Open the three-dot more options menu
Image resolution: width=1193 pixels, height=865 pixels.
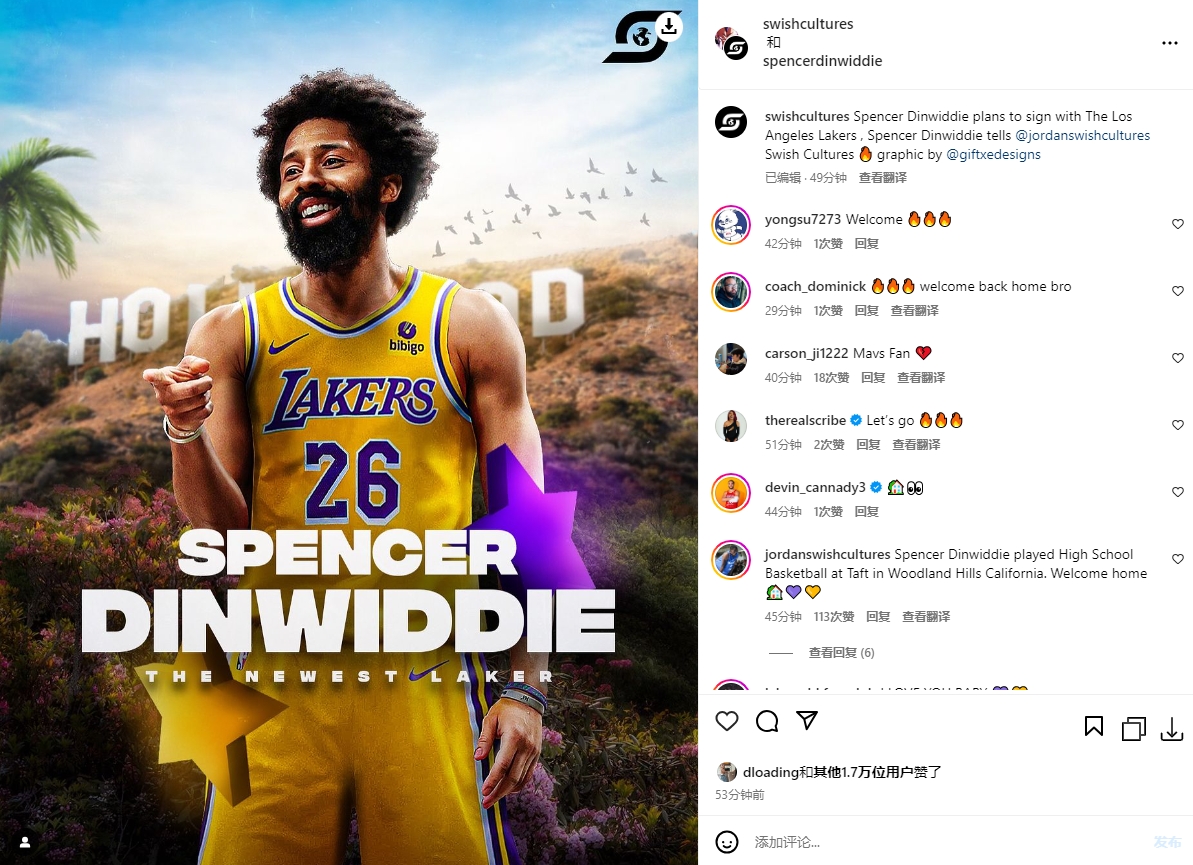tap(1169, 43)
